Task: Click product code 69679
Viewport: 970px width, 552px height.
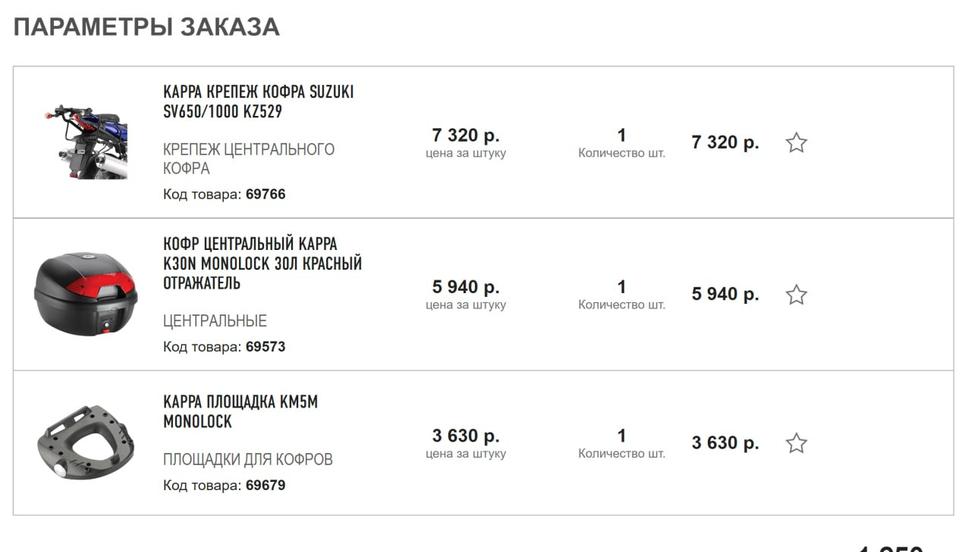Action: 265,485
